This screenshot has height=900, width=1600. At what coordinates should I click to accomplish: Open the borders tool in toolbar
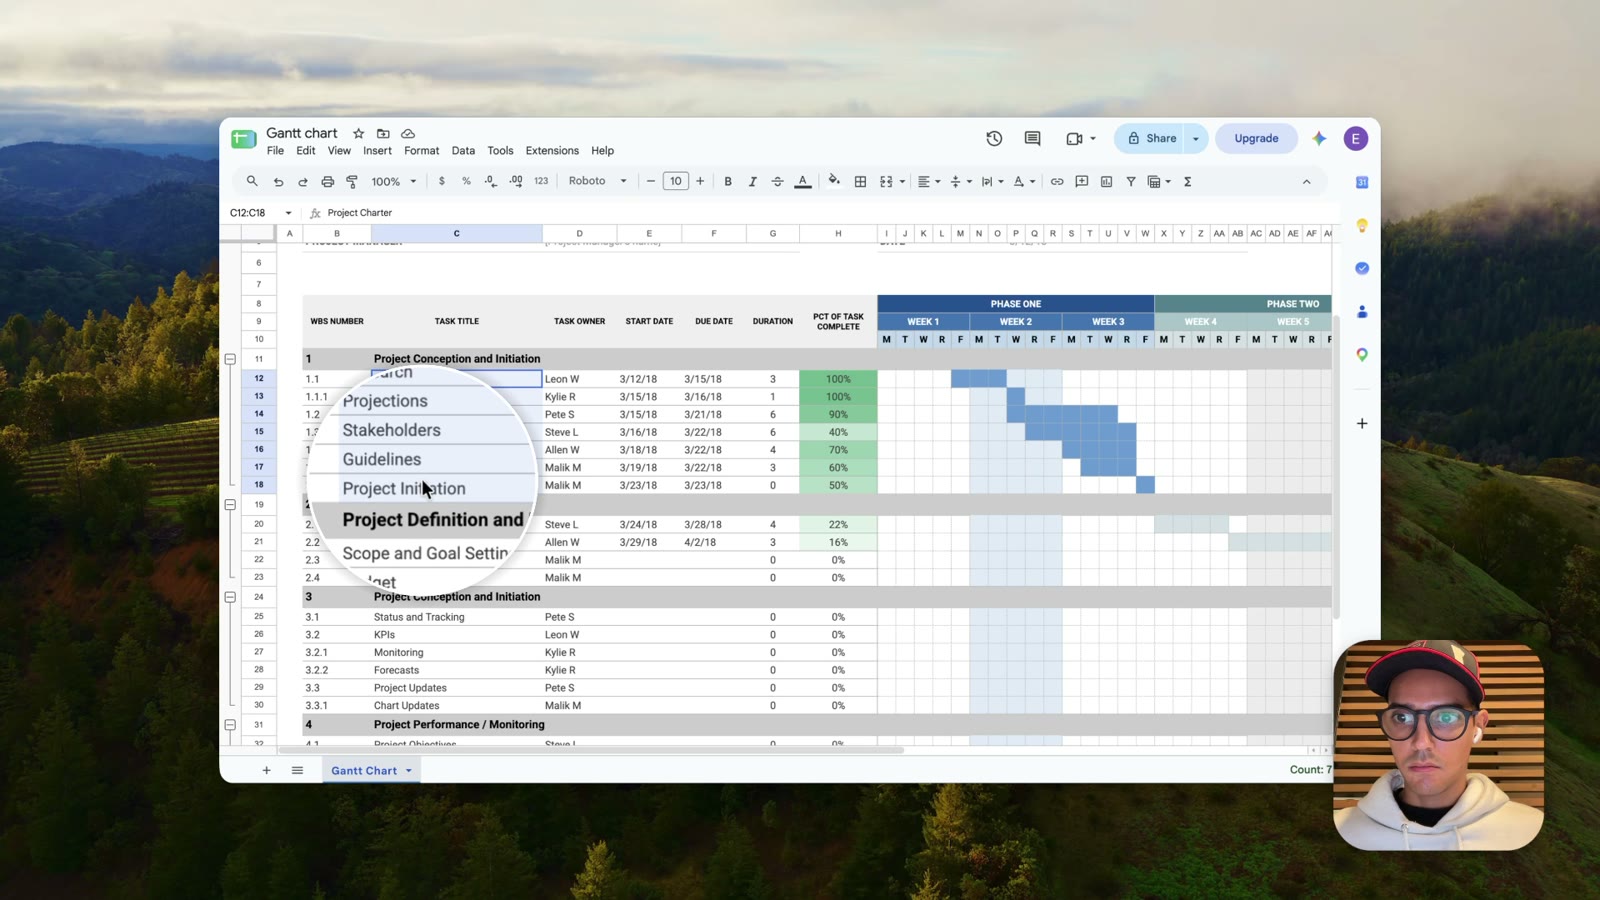coord(860,181)
